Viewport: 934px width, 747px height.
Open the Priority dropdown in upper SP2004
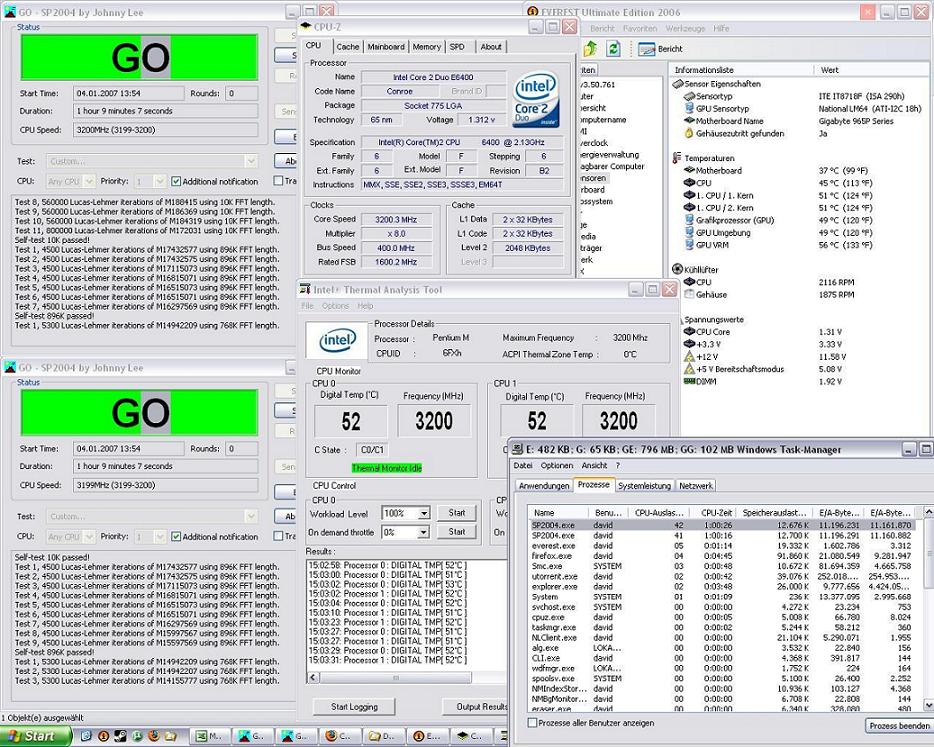coord(159,181)
